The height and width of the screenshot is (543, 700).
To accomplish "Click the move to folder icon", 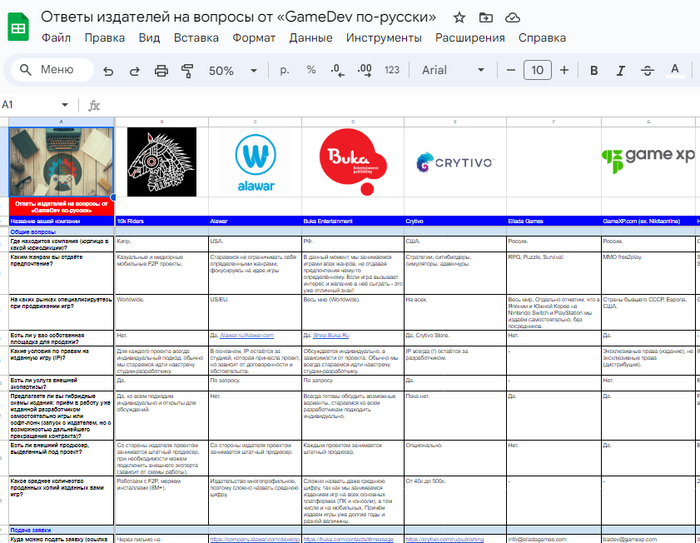I will tap(486, 18).
